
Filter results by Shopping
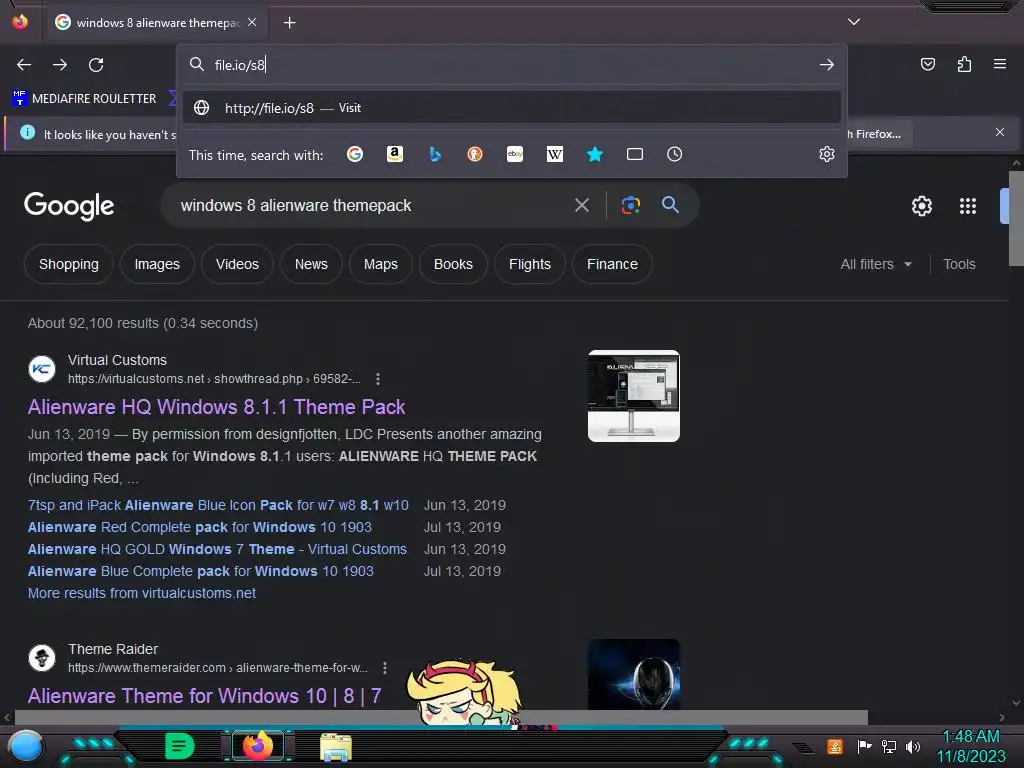[x=69, y=264]
